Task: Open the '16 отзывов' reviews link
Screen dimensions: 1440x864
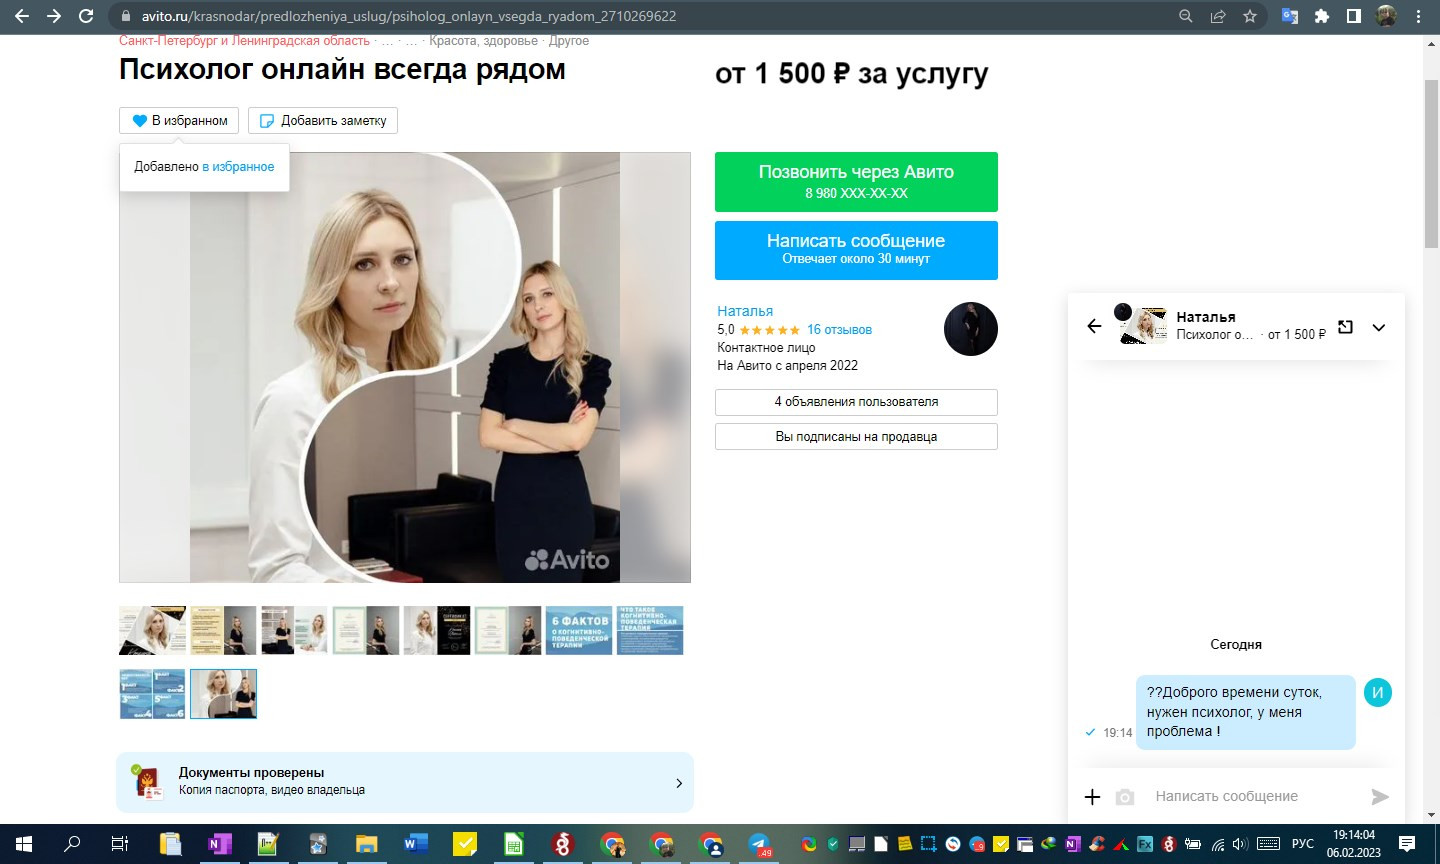Action: (x=839, y=329)
